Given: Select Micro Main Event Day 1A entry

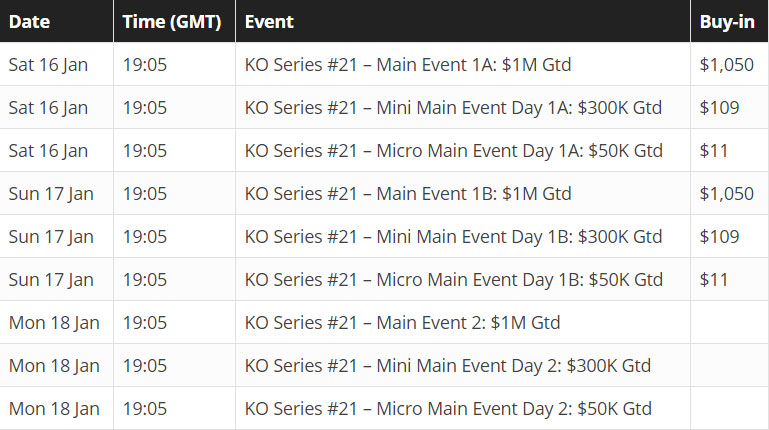Looking at the screenshot, I should [x=384, y=151].
